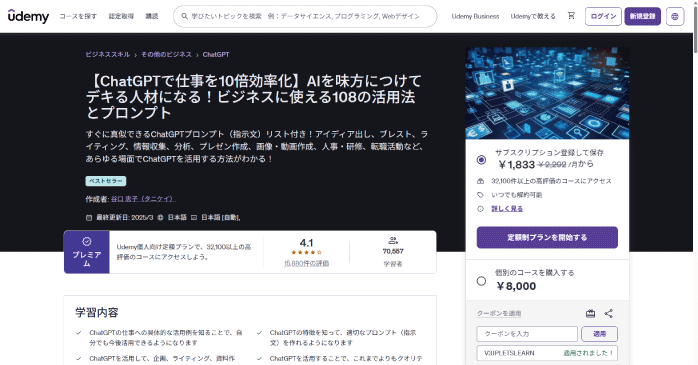Open the language globe button
This screenshot has width=698, height=365.
coord(675,16)
